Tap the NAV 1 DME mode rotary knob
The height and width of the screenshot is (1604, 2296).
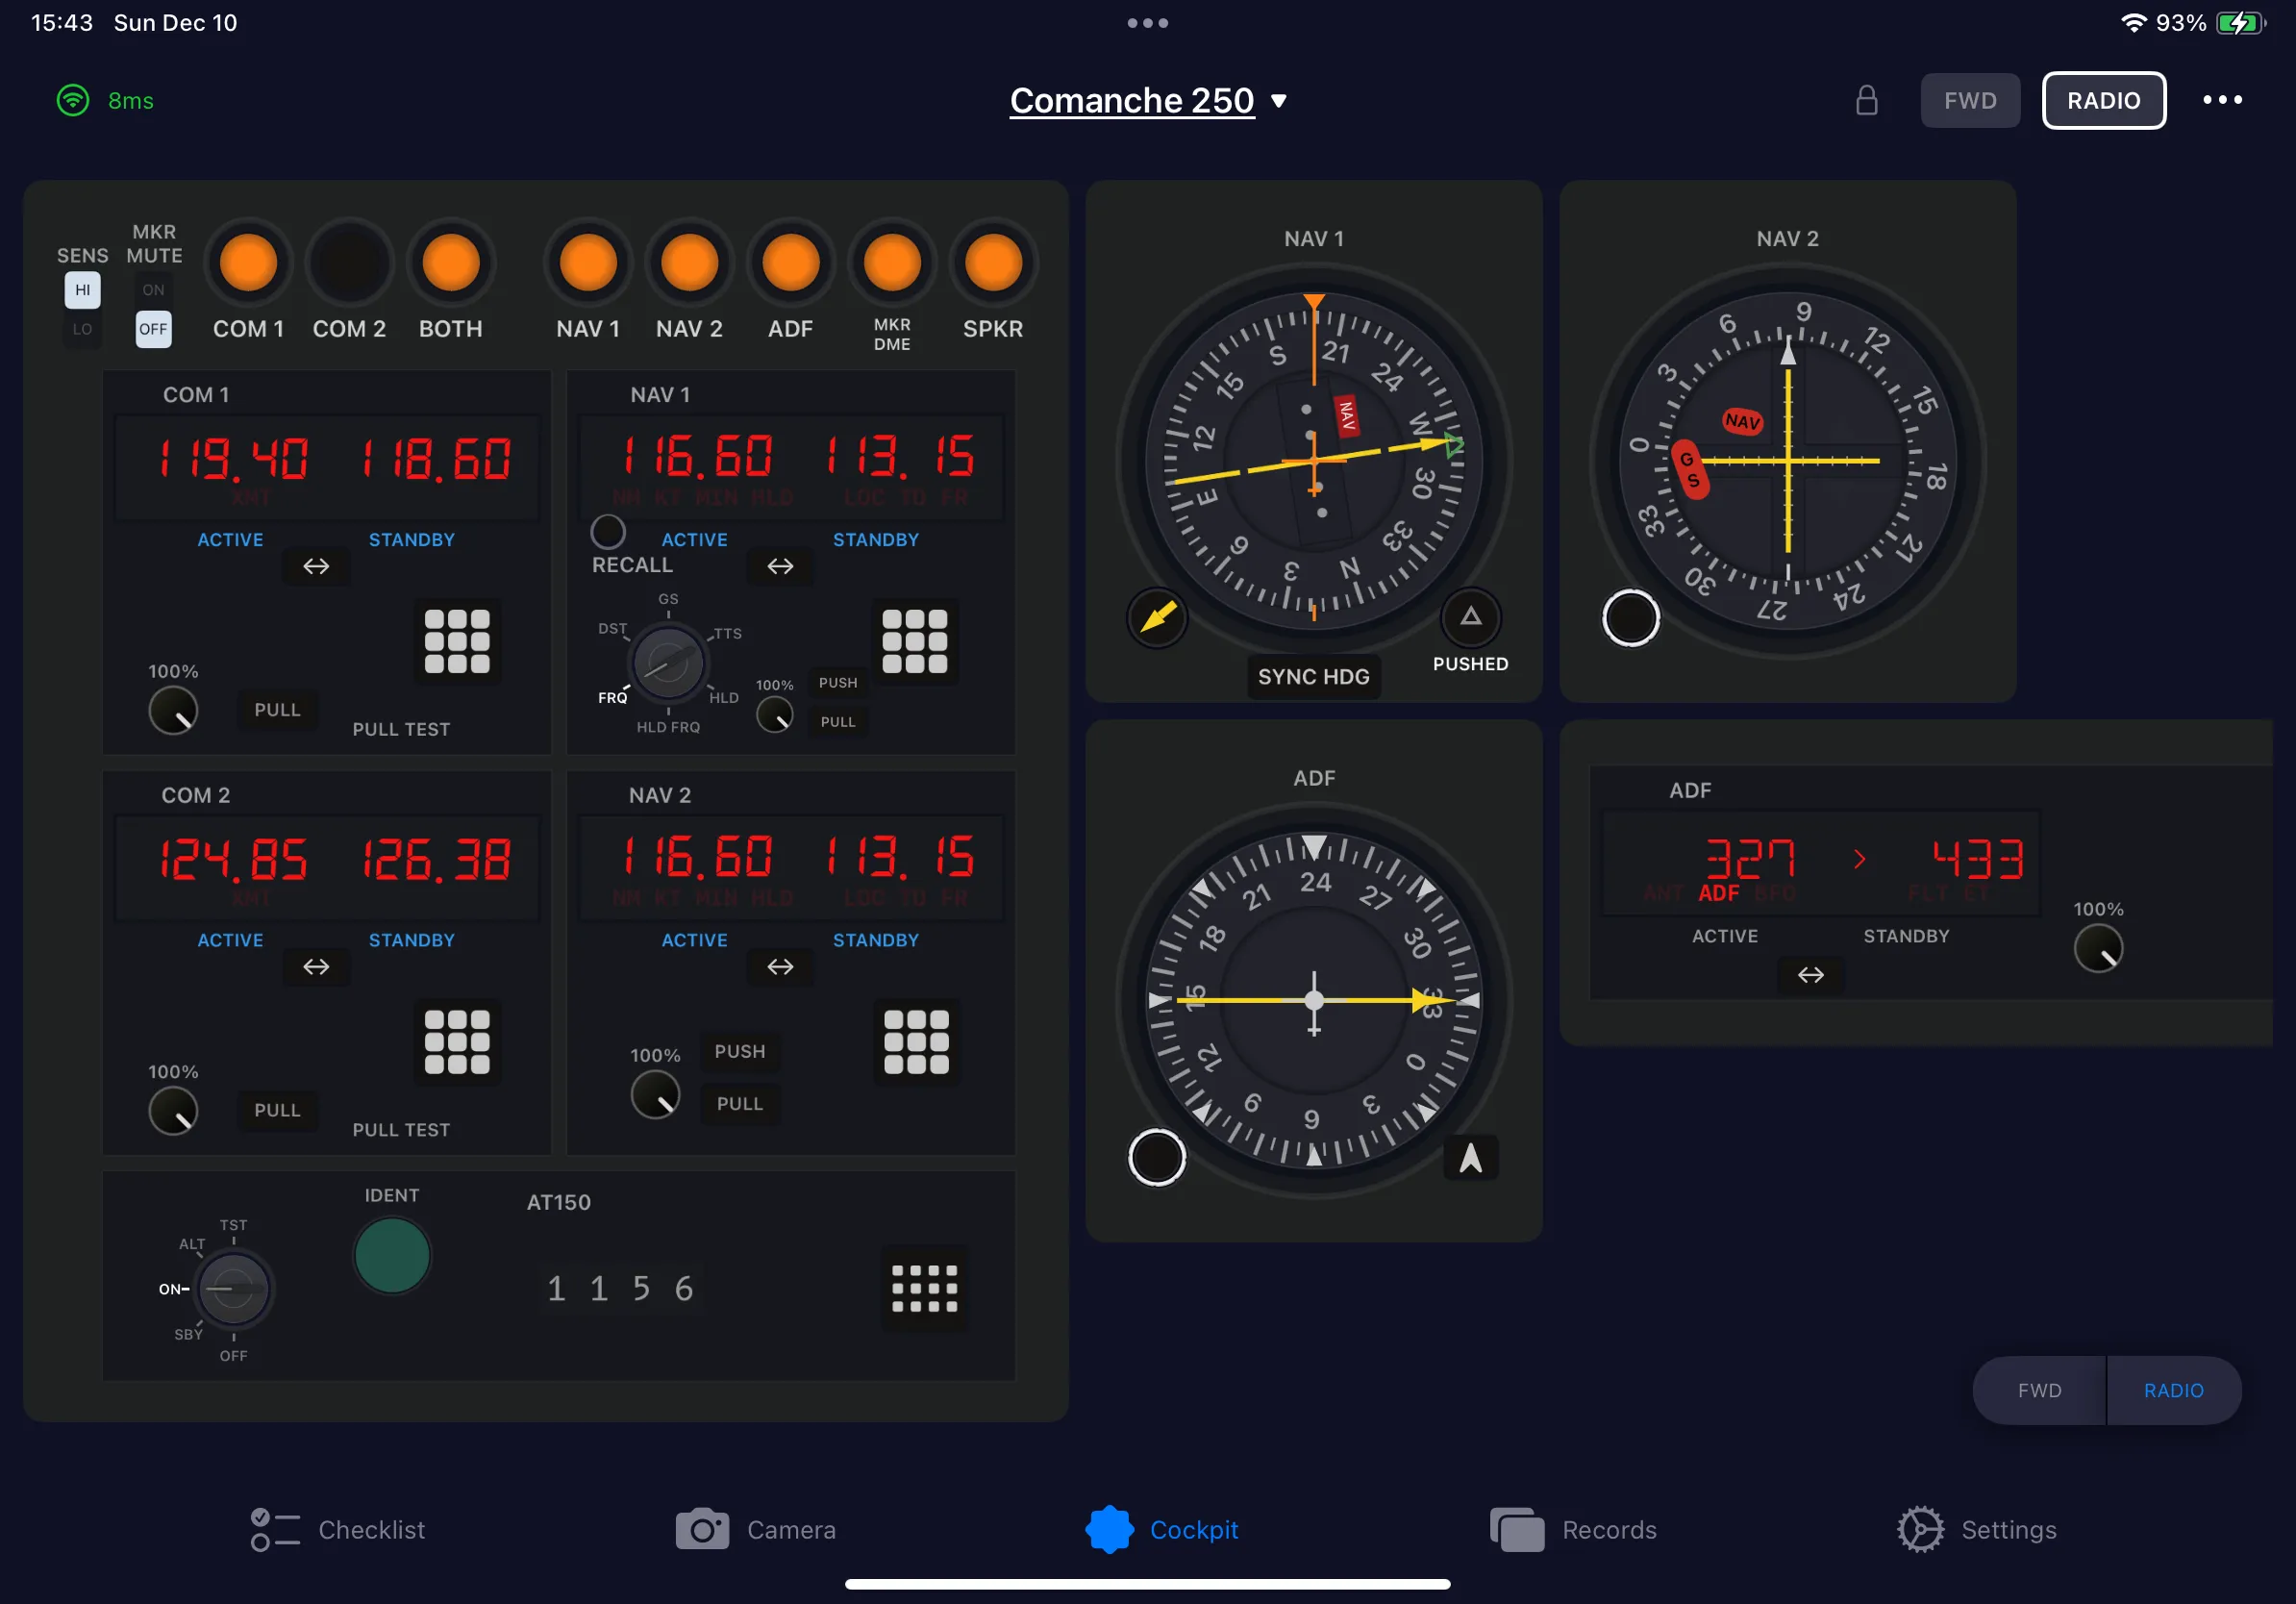(667, 663)
